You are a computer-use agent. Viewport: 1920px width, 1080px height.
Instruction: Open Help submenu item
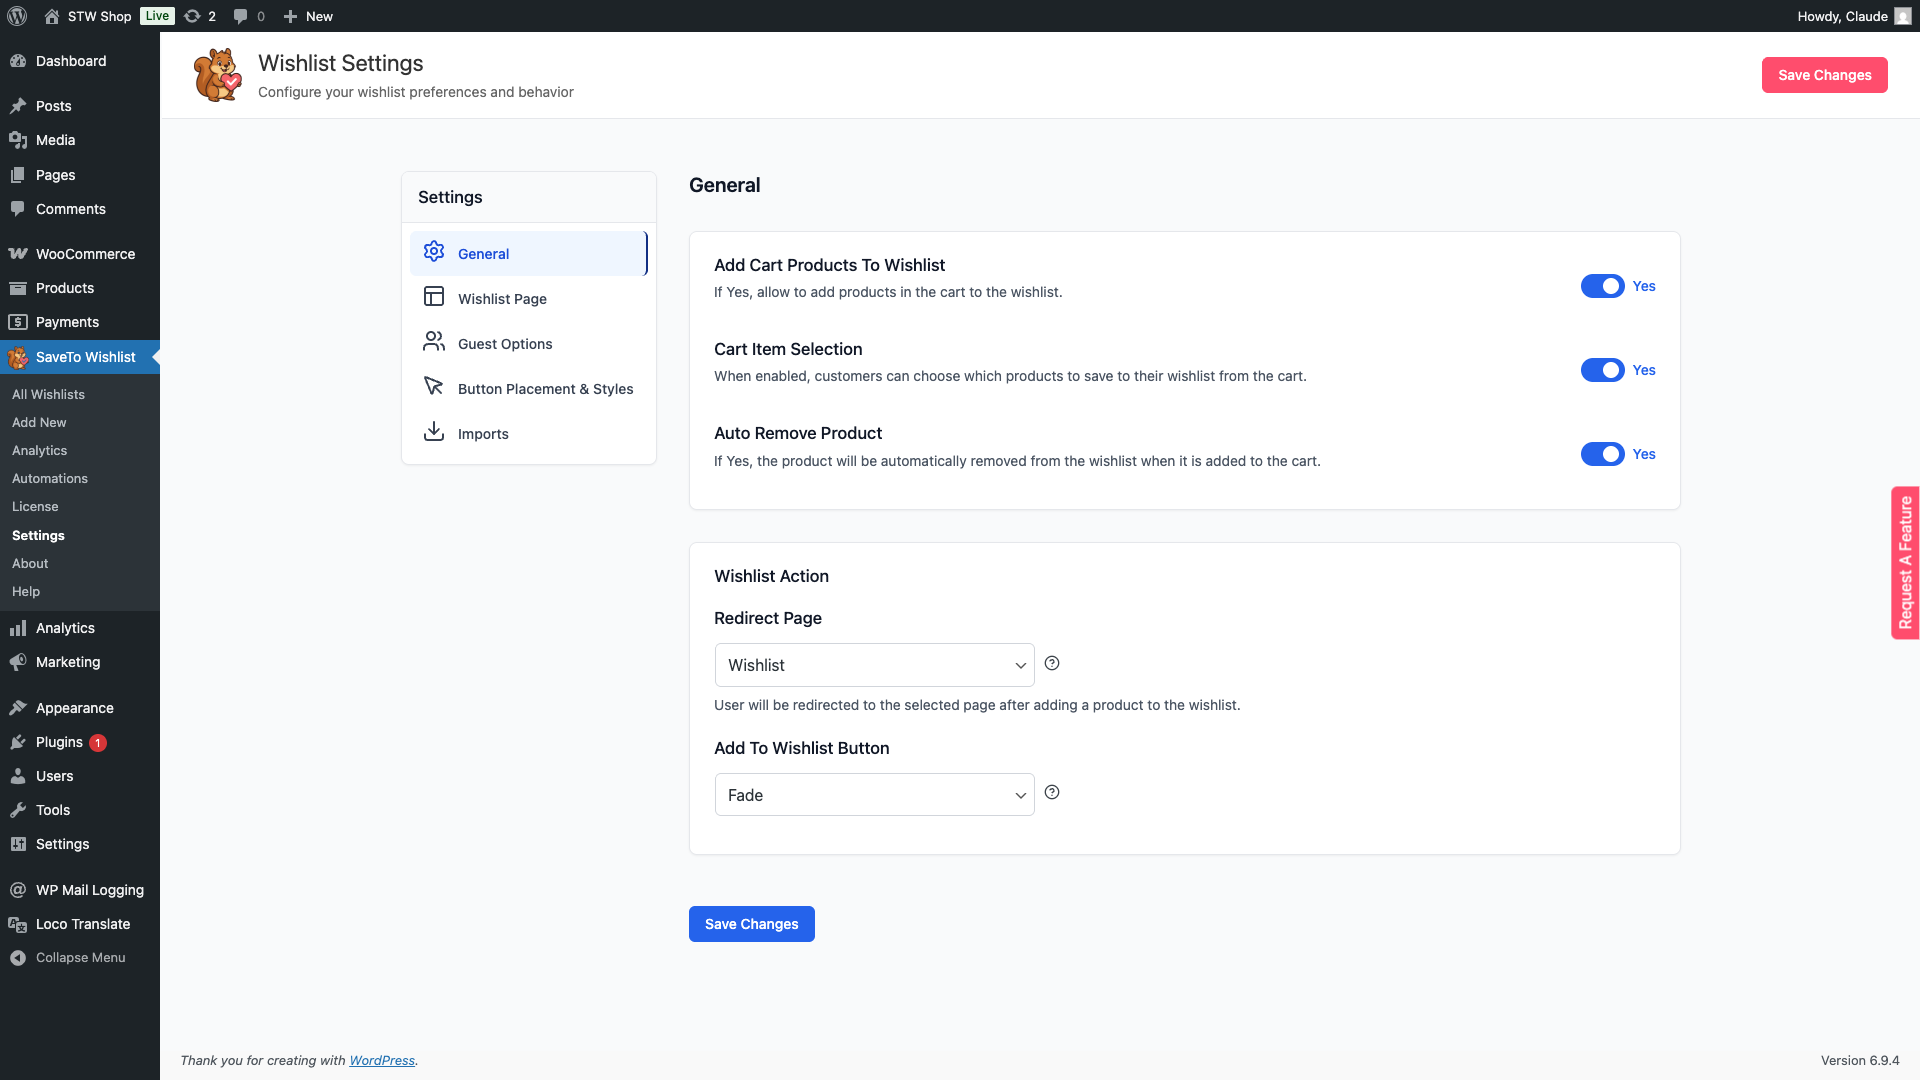26,591
